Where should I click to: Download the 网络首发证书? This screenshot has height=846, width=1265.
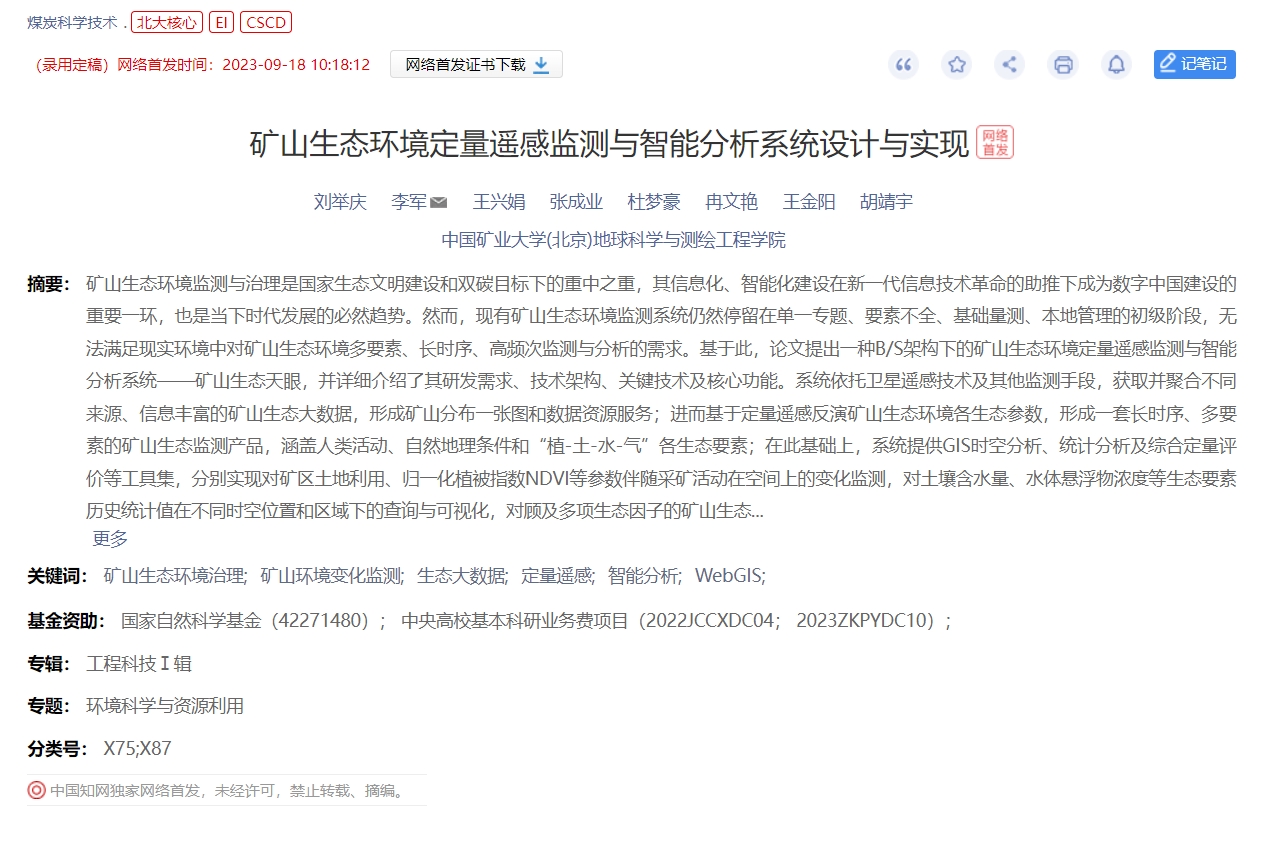click(x=476, y=65)
